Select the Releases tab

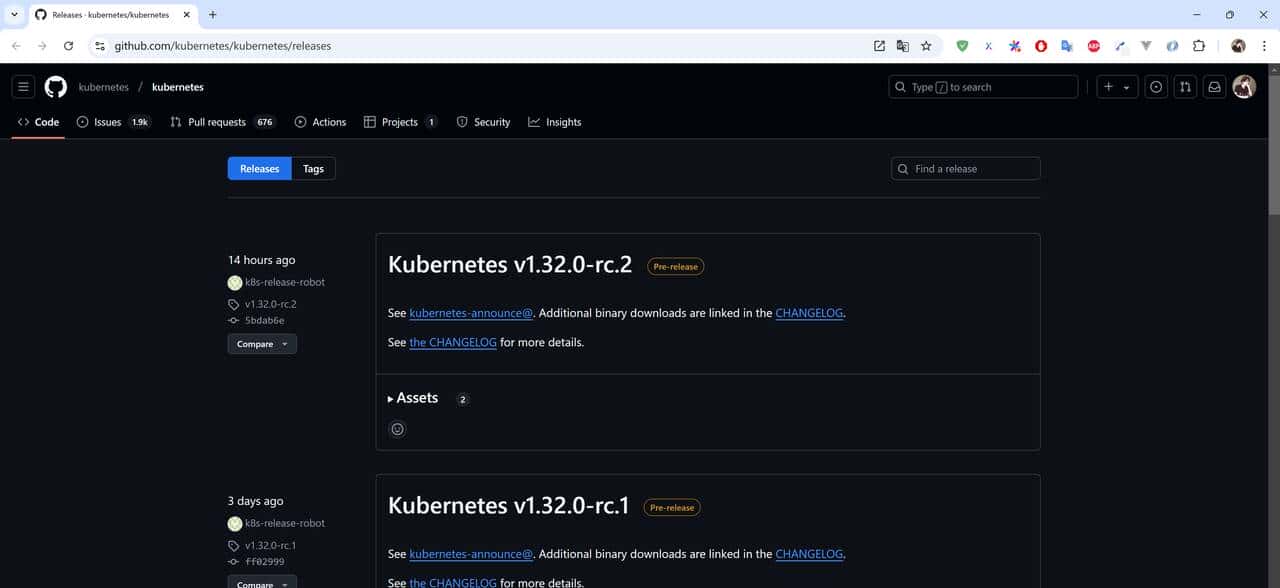(259, 168)
